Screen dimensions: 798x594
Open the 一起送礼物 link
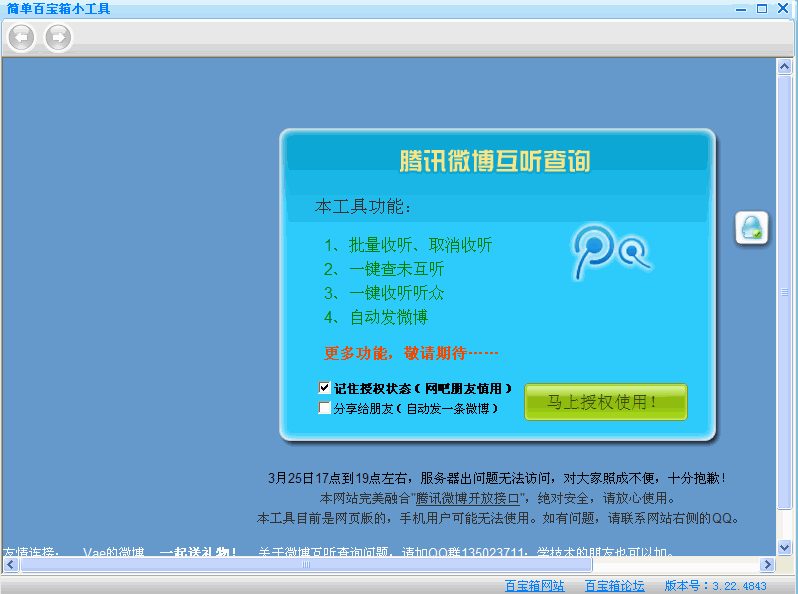(198, 551)
